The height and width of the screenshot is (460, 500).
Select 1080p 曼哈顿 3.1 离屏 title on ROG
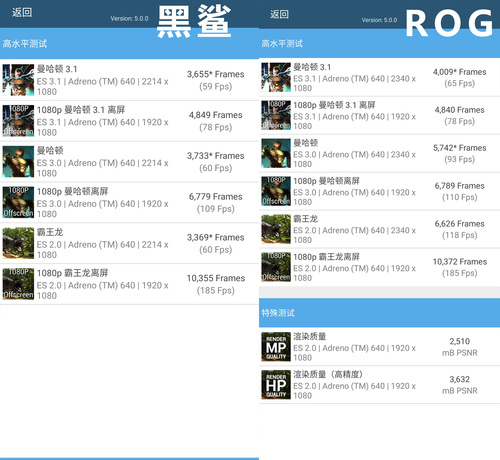click(x=334, y=105)
